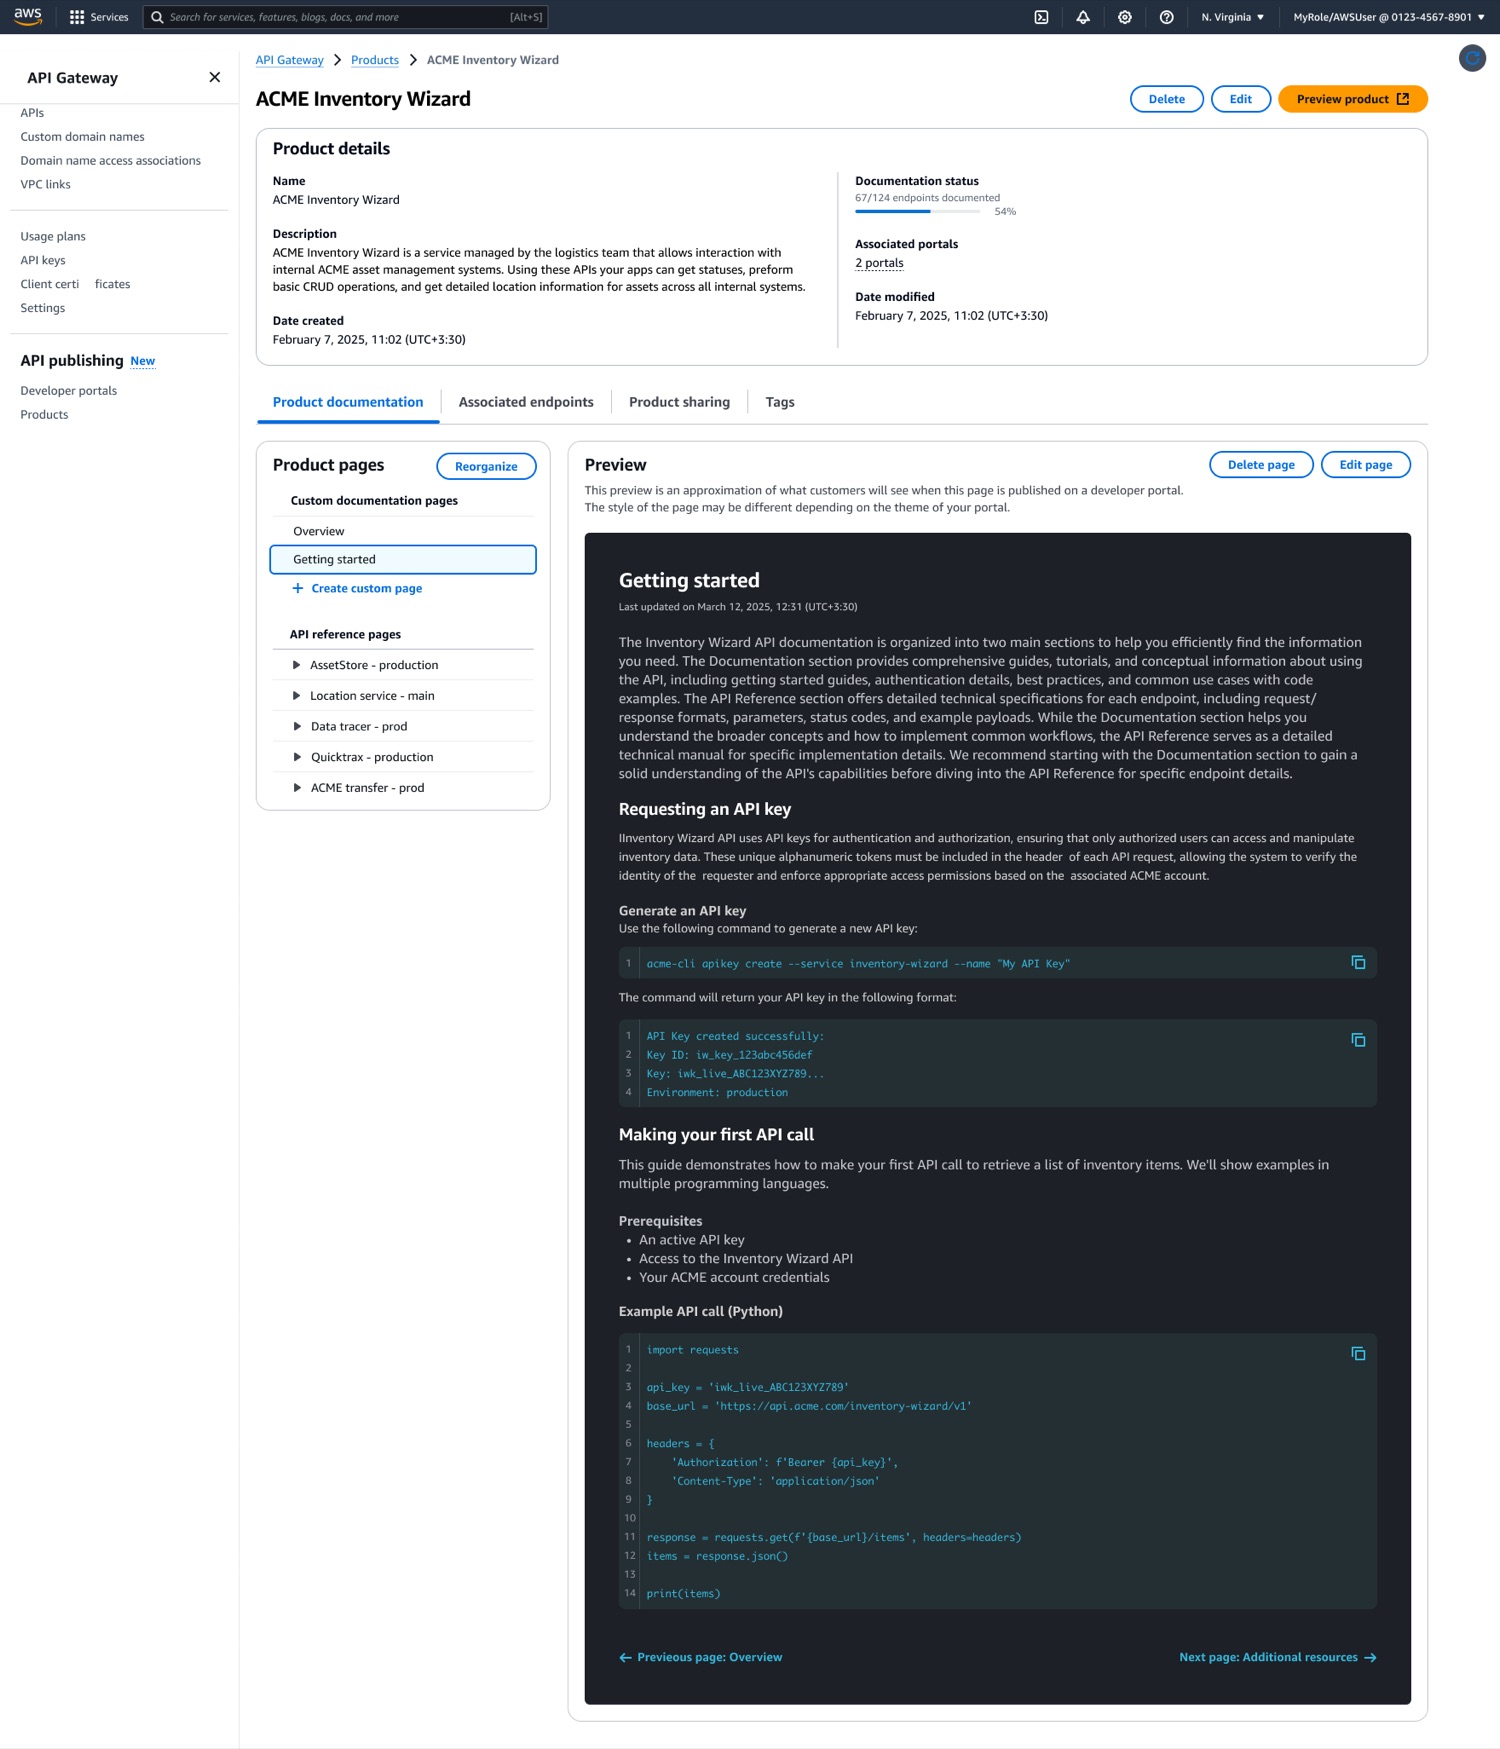Click the "67/124 endpoints documented" text
1500x1749 pixels.
(x=927, y=198)
